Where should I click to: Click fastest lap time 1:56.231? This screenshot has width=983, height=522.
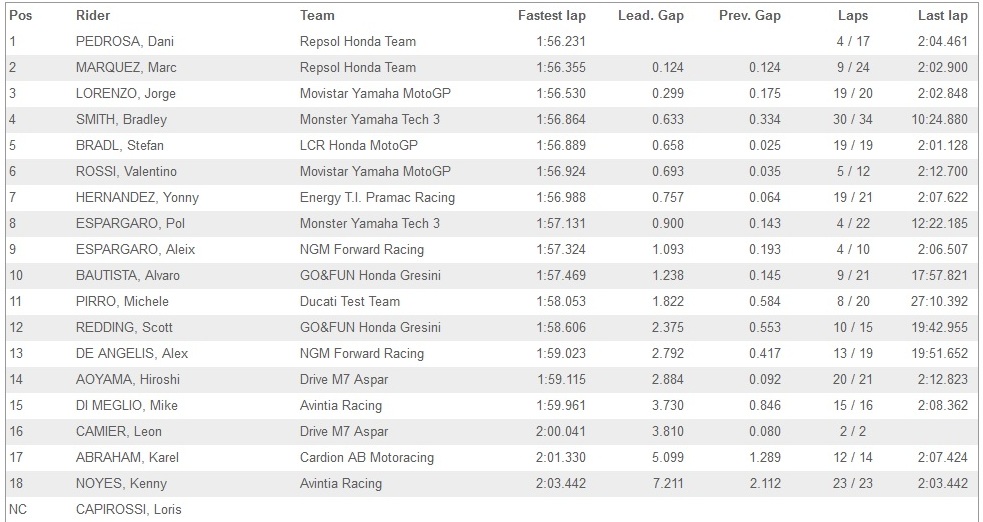(x=560, y=42)
